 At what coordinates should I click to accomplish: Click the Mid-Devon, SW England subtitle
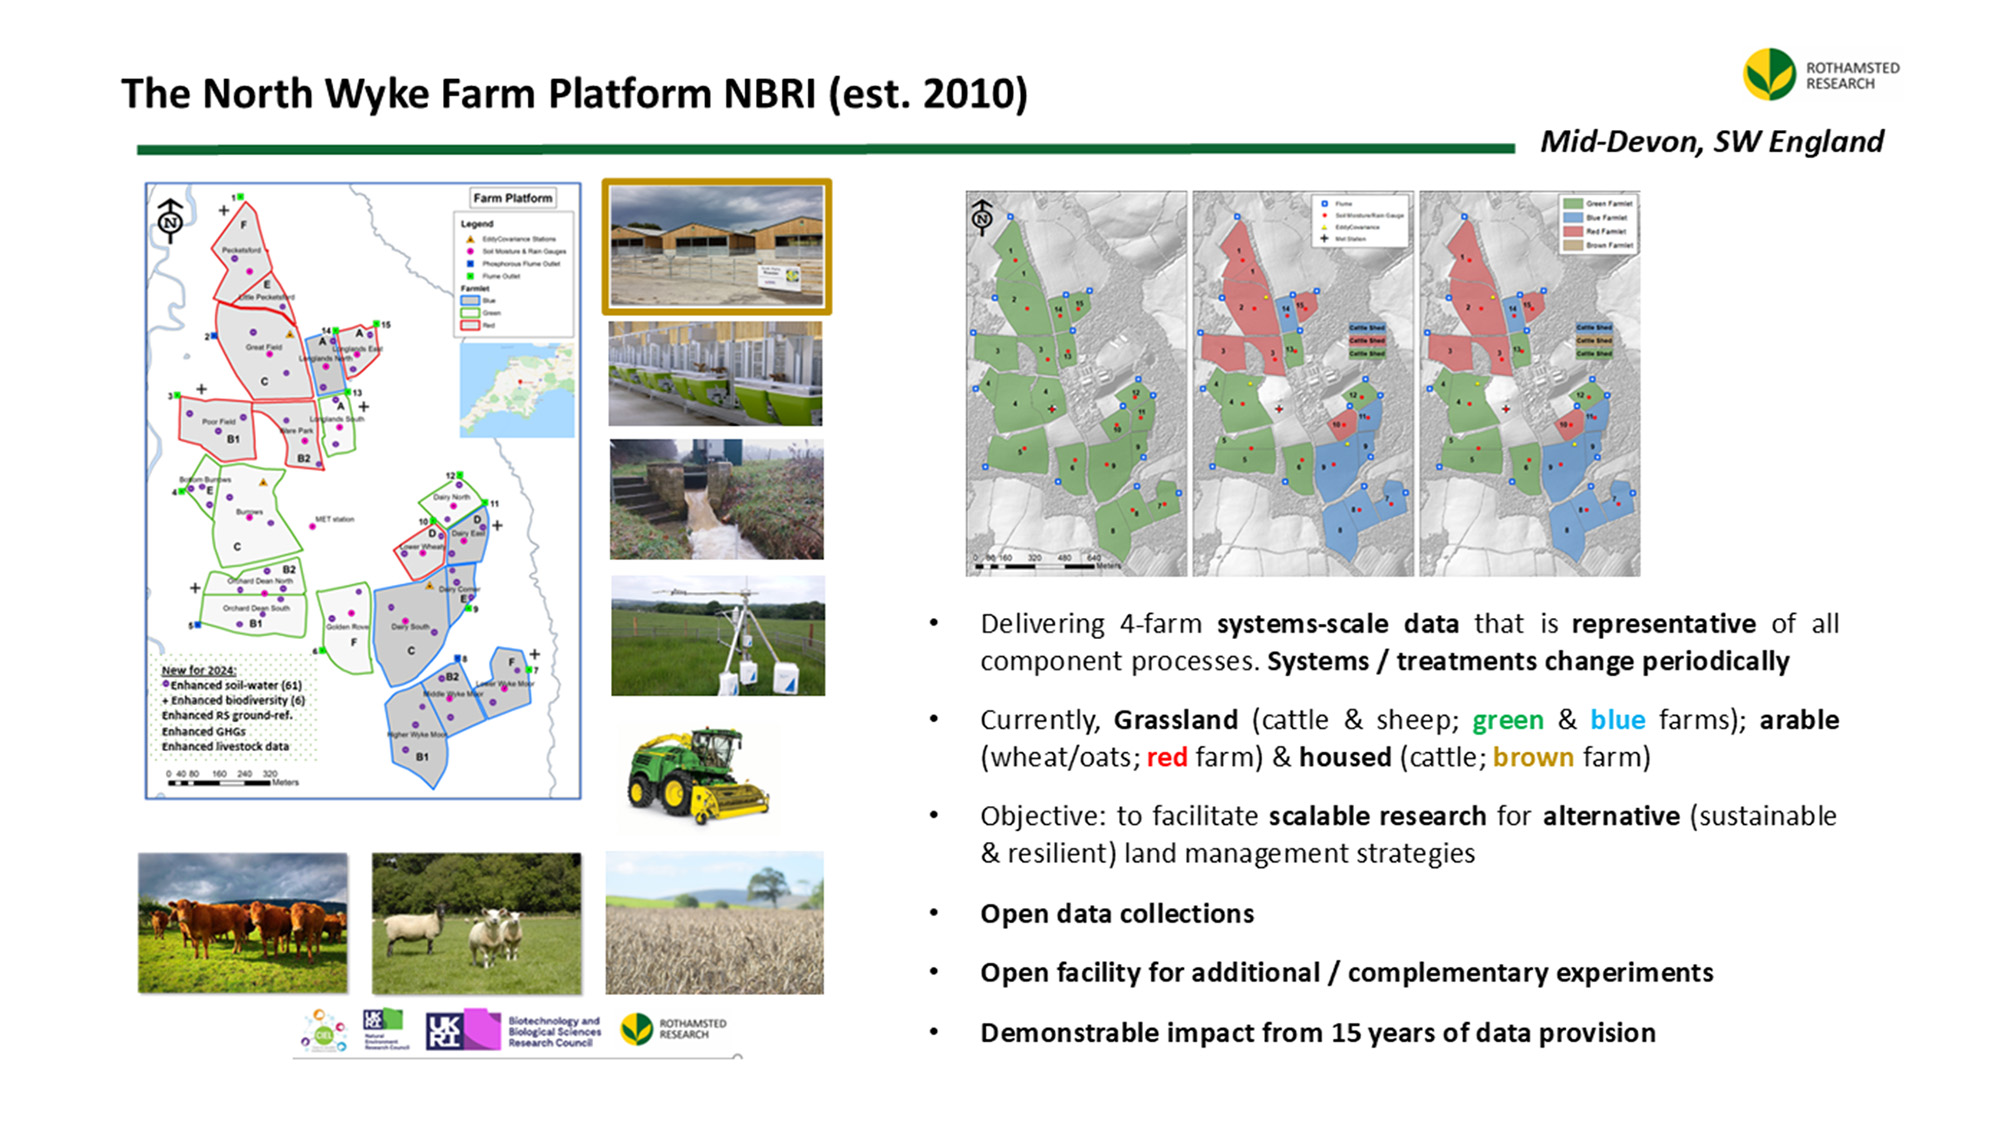point(1711,142)
